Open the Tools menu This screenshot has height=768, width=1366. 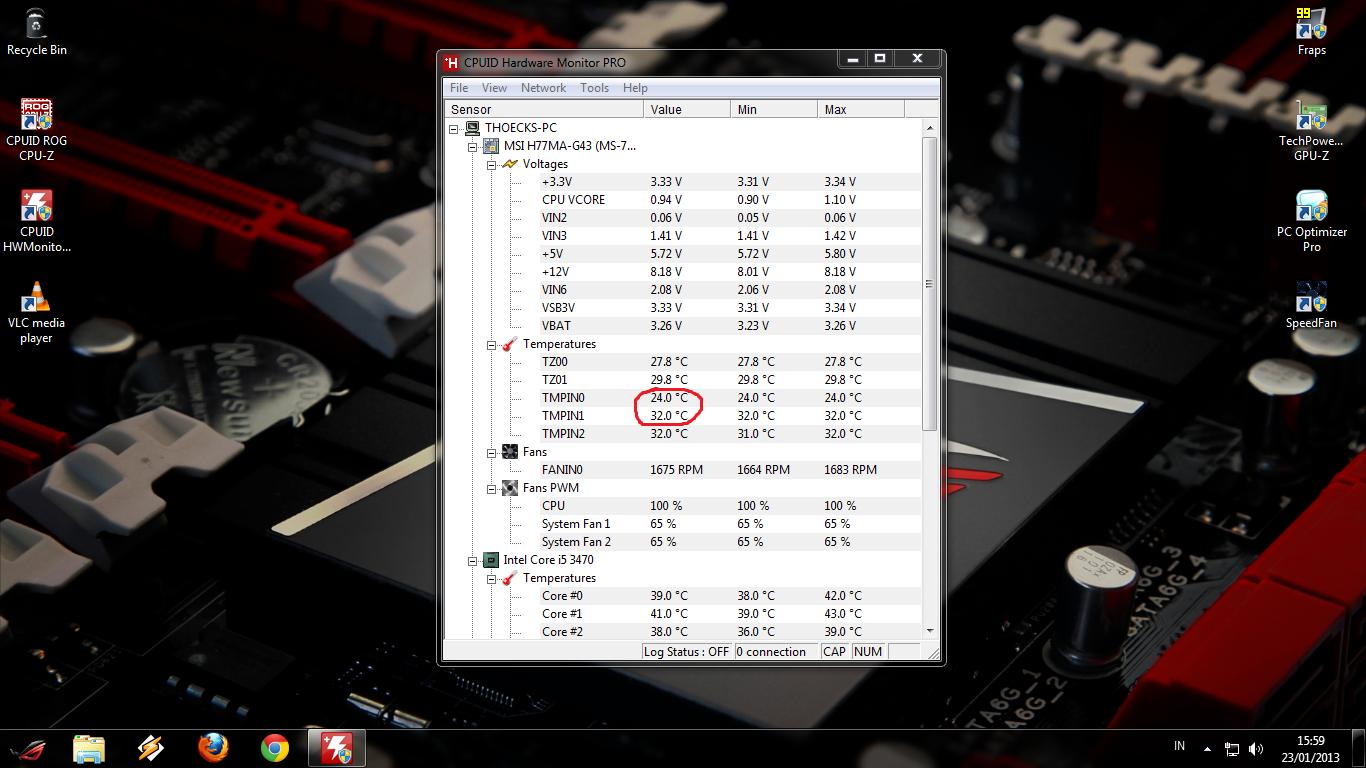tap(594, 88)
